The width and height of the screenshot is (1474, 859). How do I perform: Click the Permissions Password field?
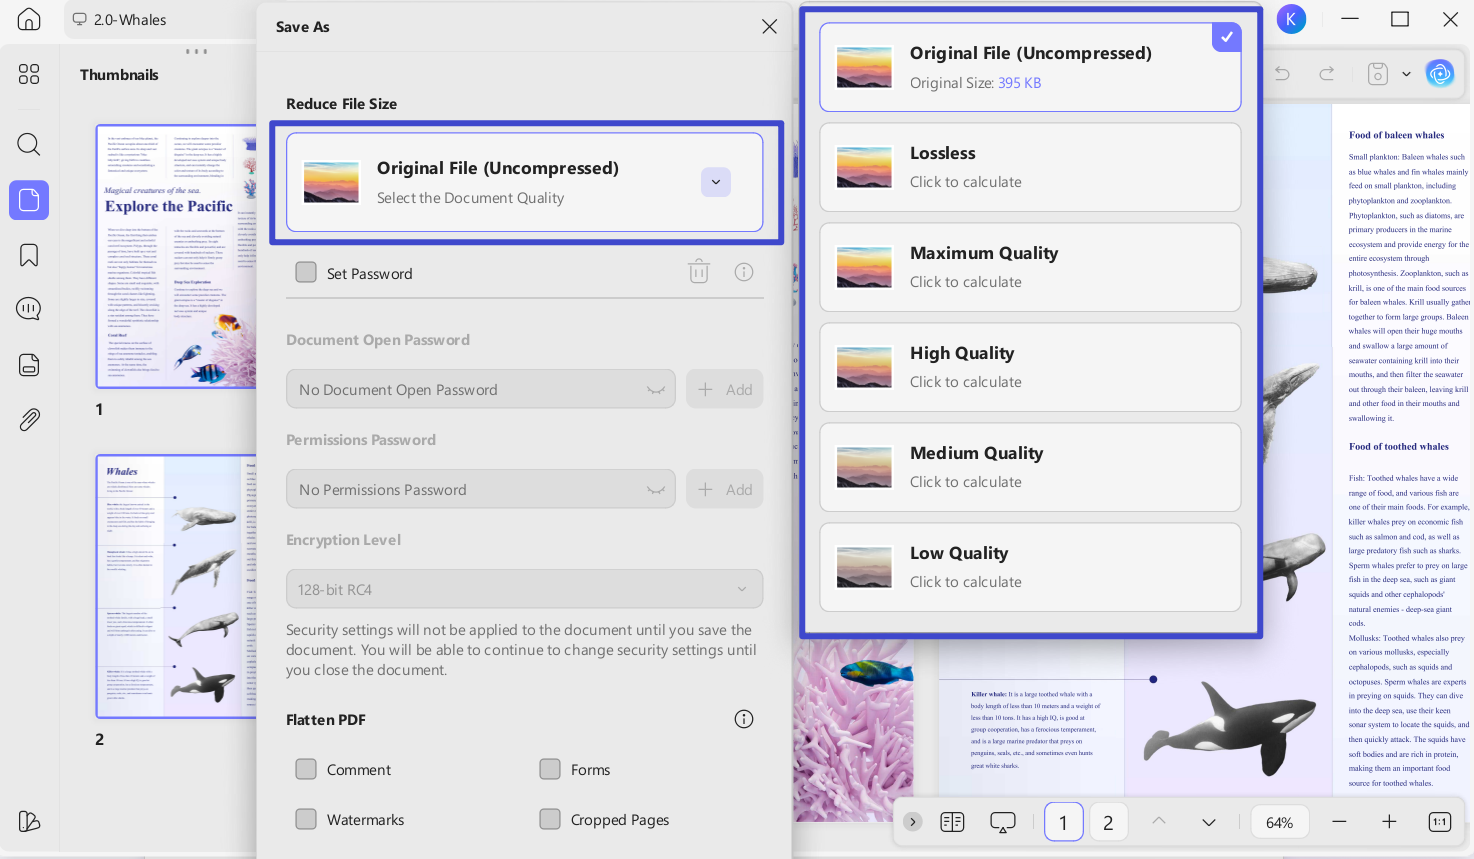point(480,489)
